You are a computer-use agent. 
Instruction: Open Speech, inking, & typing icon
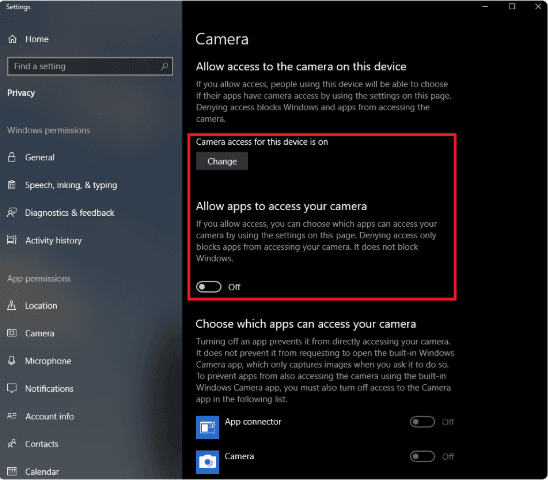point(12,185)
